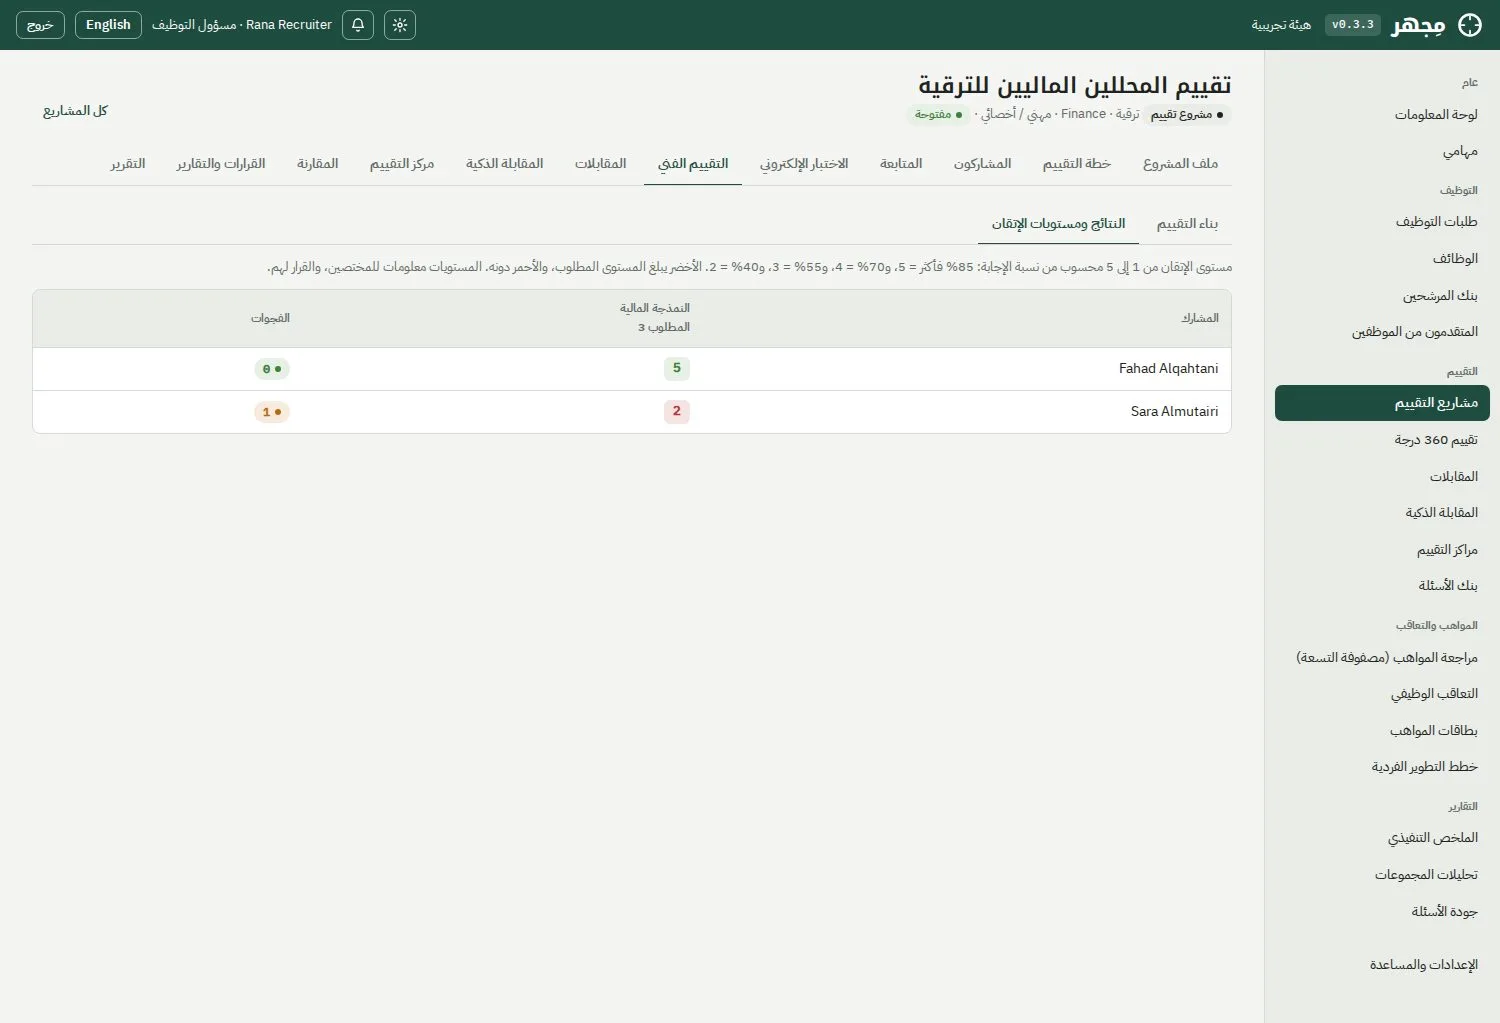This screenshot has height=1023, width=1500.
Task: Open تقييم 360 درجة
Action: tap(1382, 440)
